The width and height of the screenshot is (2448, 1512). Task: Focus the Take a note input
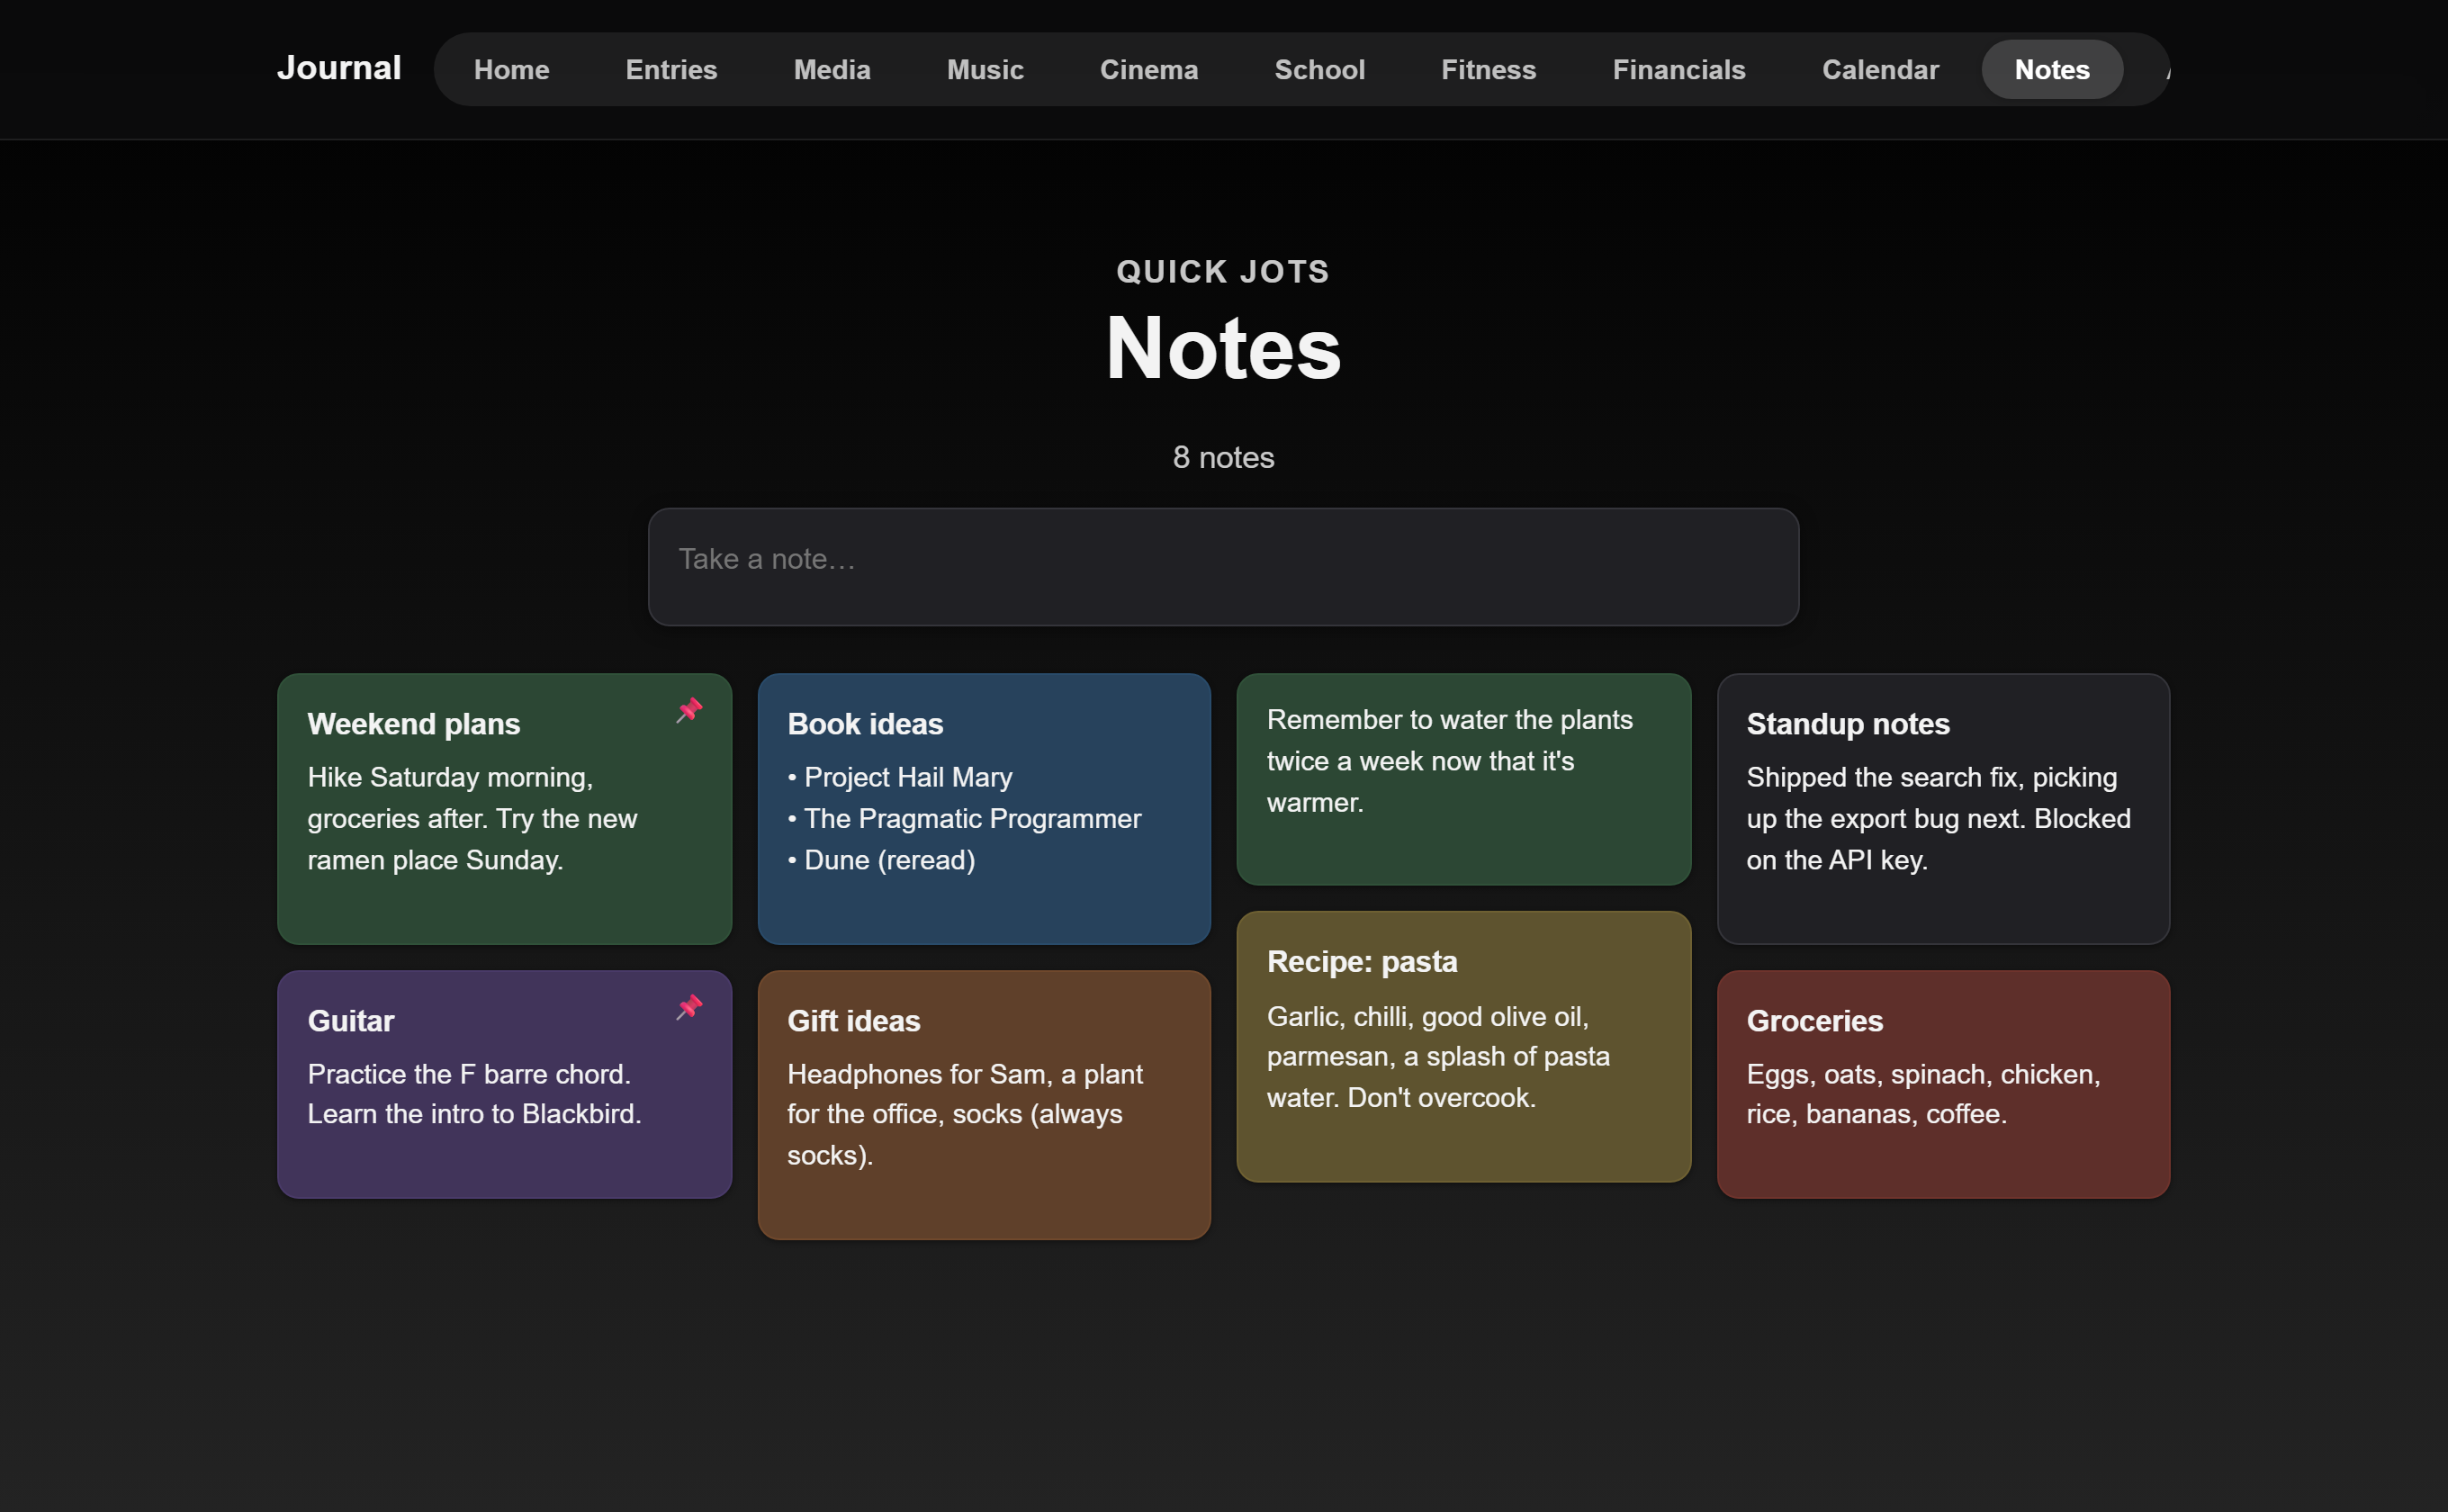[1223, 567]
